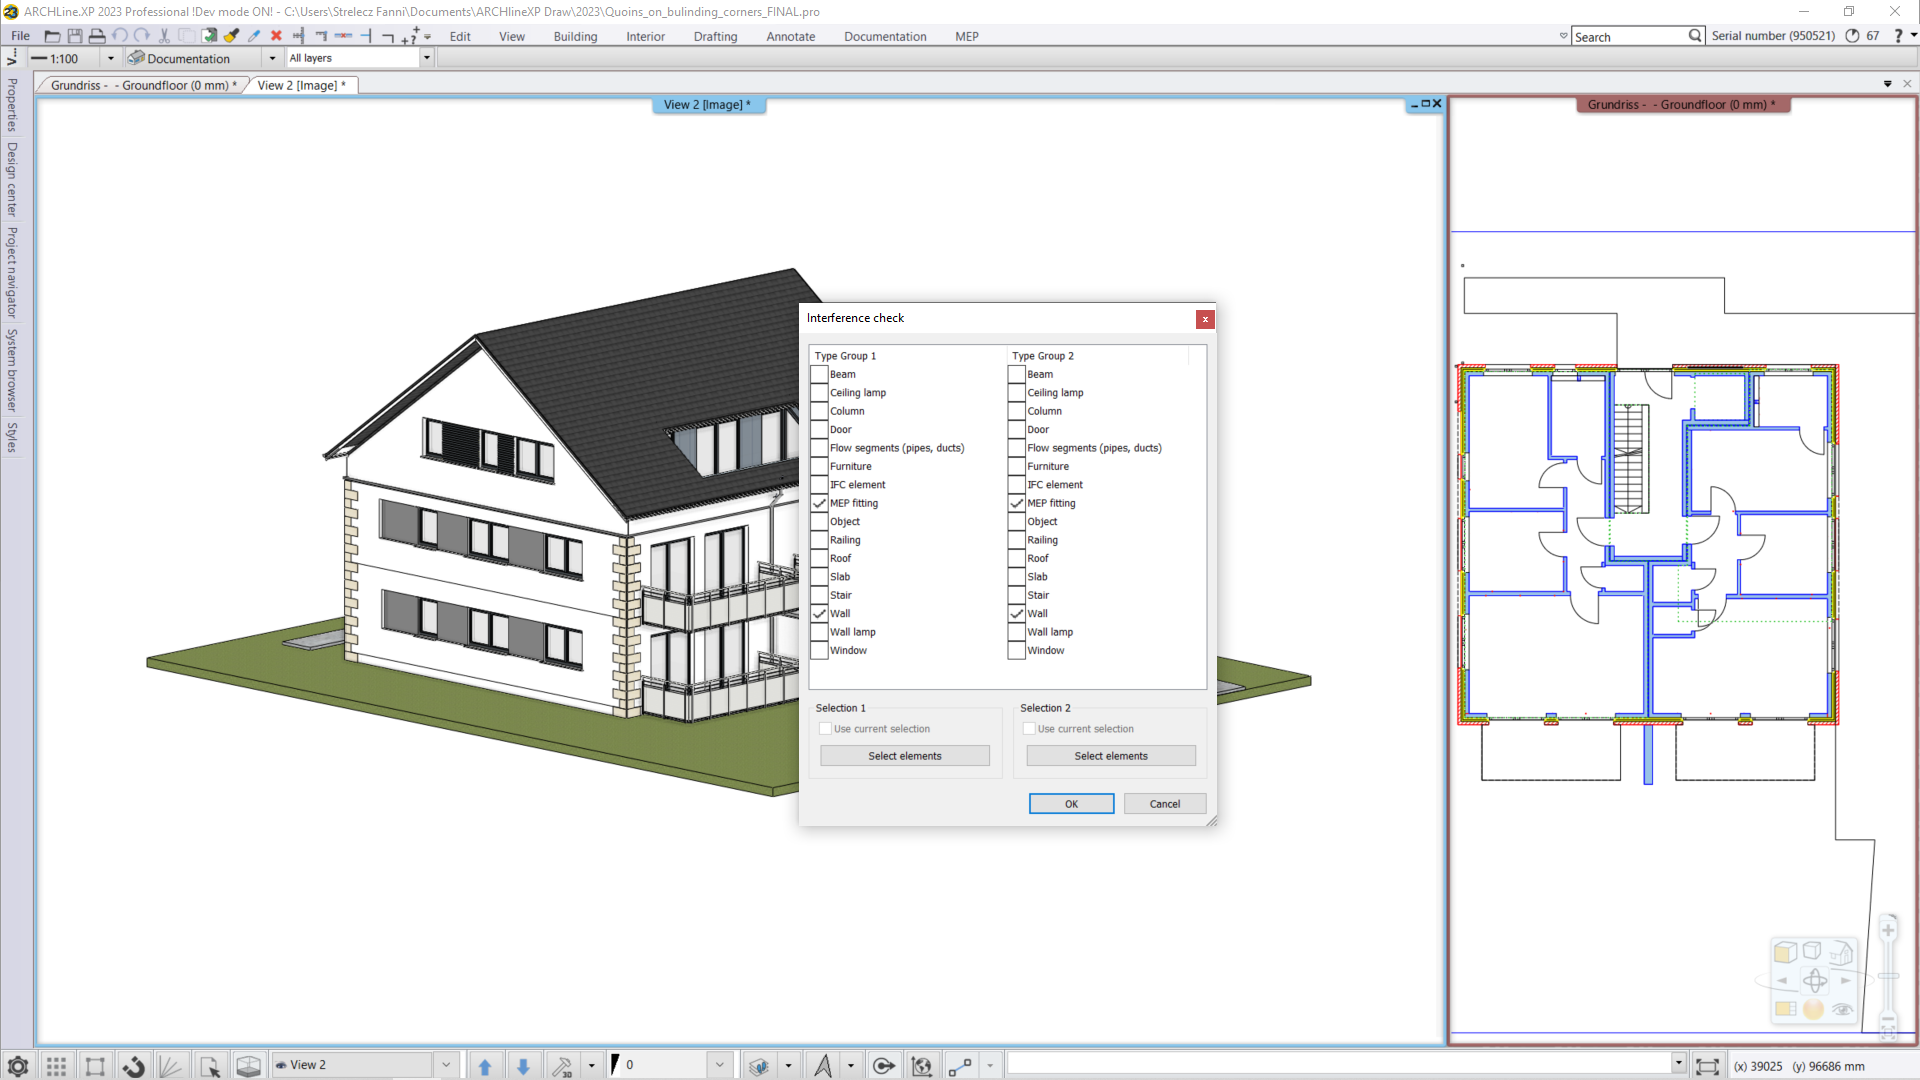Screen dimensions: 1920x1080
Task: Enable Wall checkbox in Type Group 2
Action: tap(1018, 613)
